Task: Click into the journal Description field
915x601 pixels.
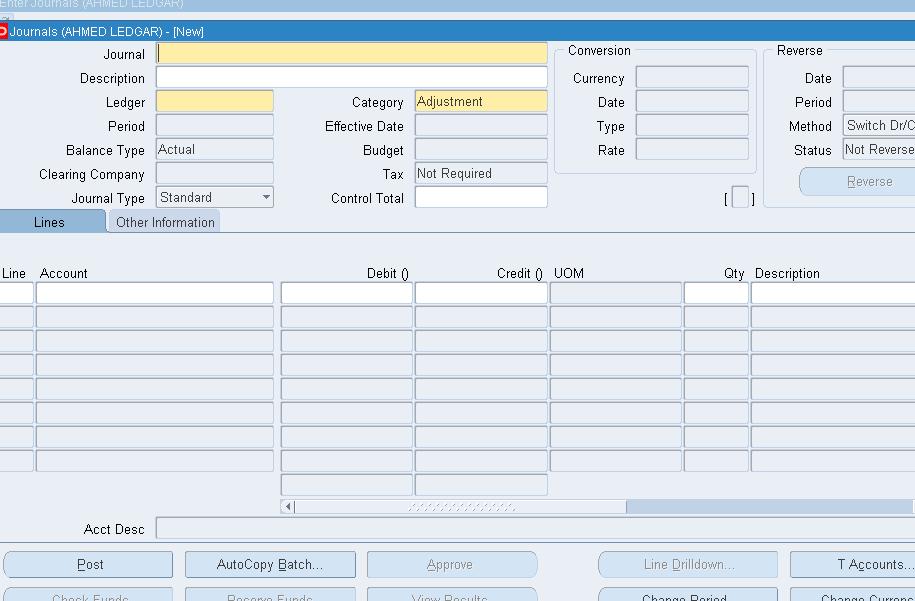Action: (x=352, y=78)
